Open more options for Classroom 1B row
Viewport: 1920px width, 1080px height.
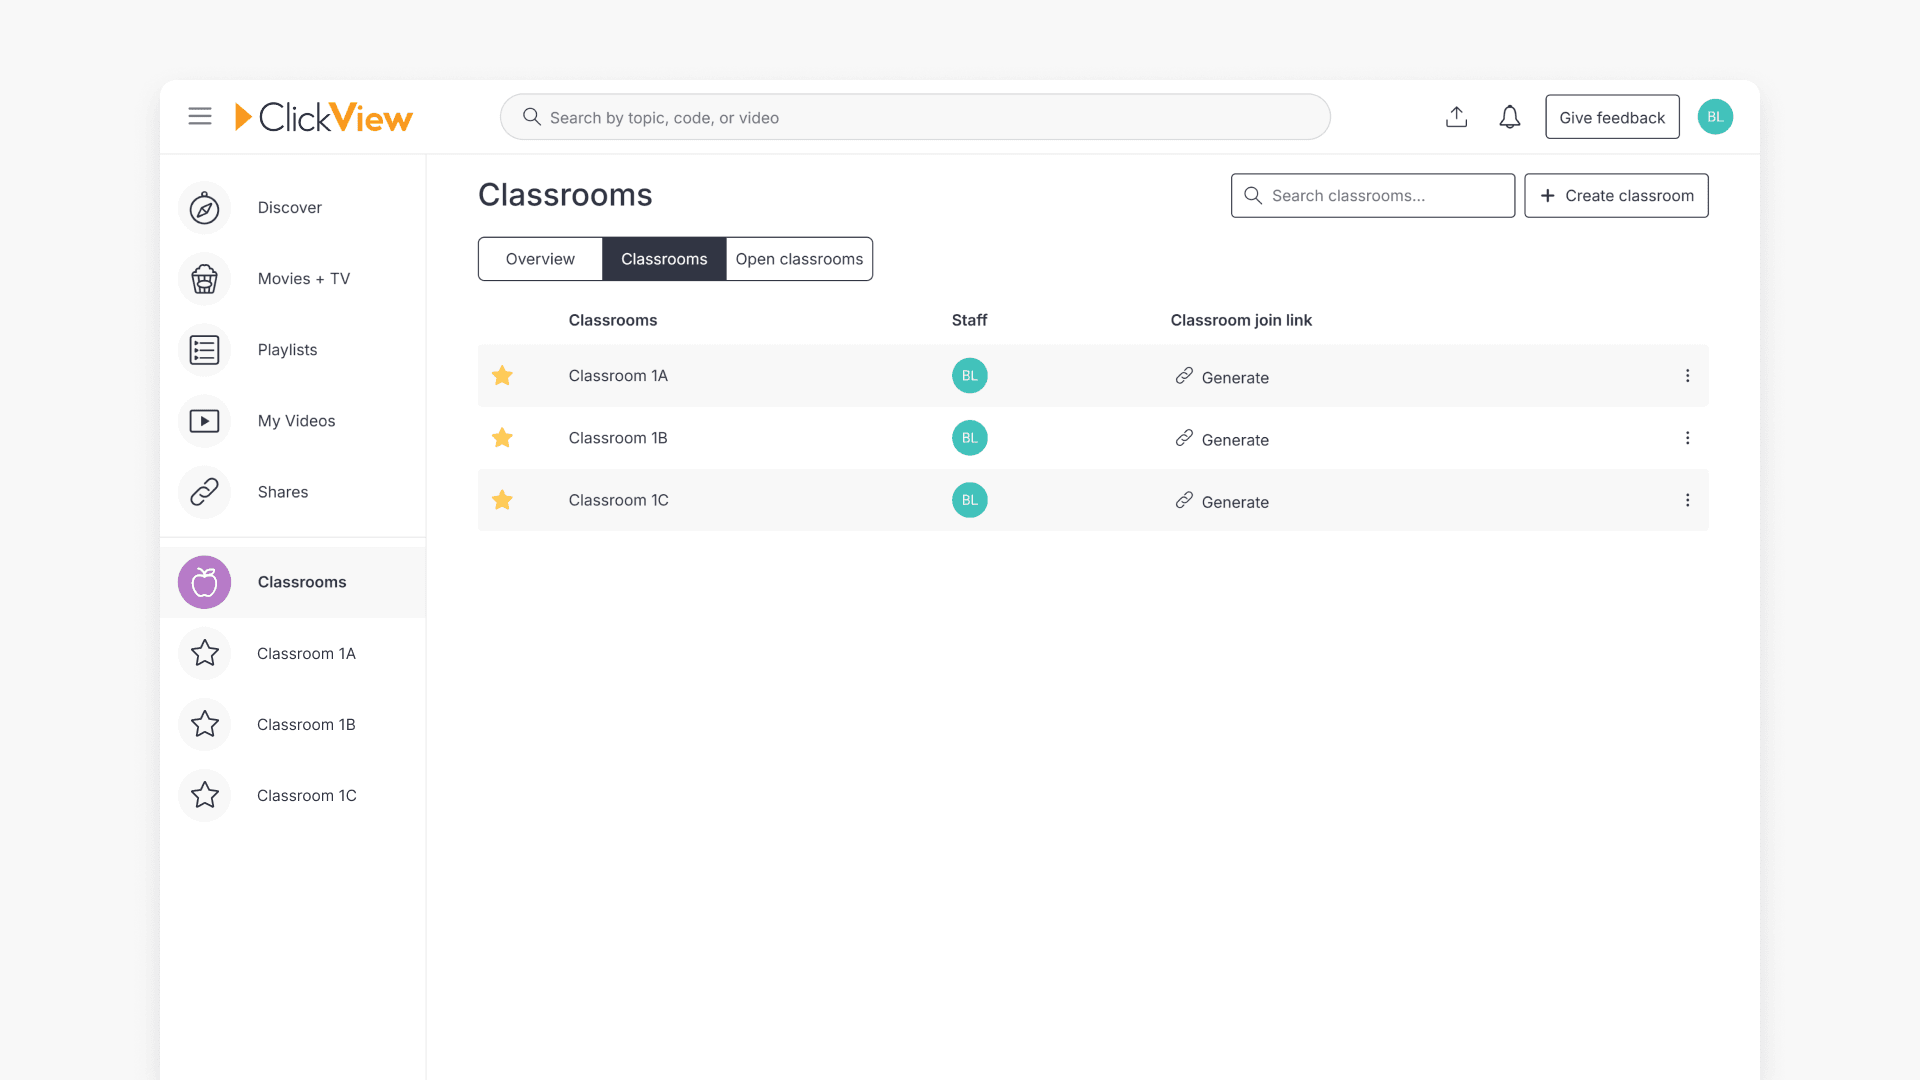1687,438
